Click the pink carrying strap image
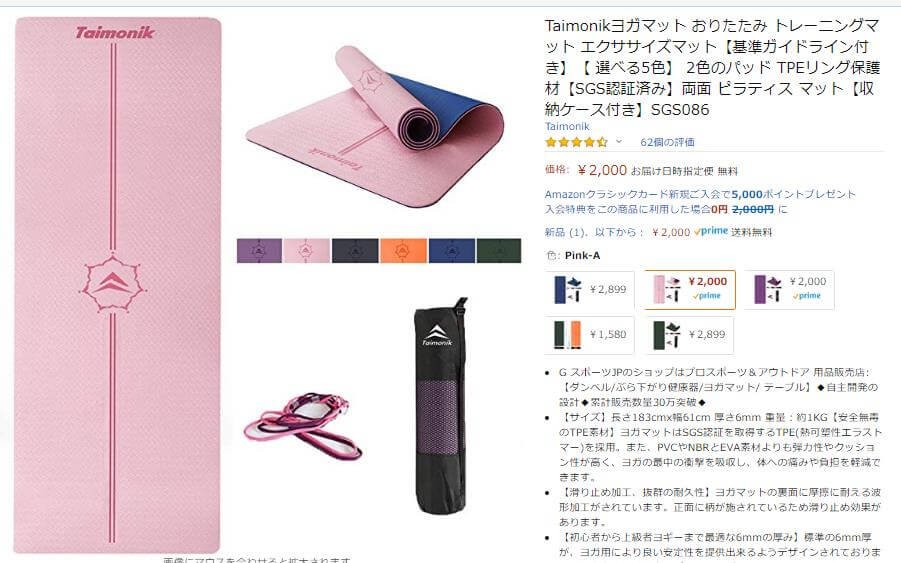The width and height of the screenshot is (901, 563). tap(303, 426)
